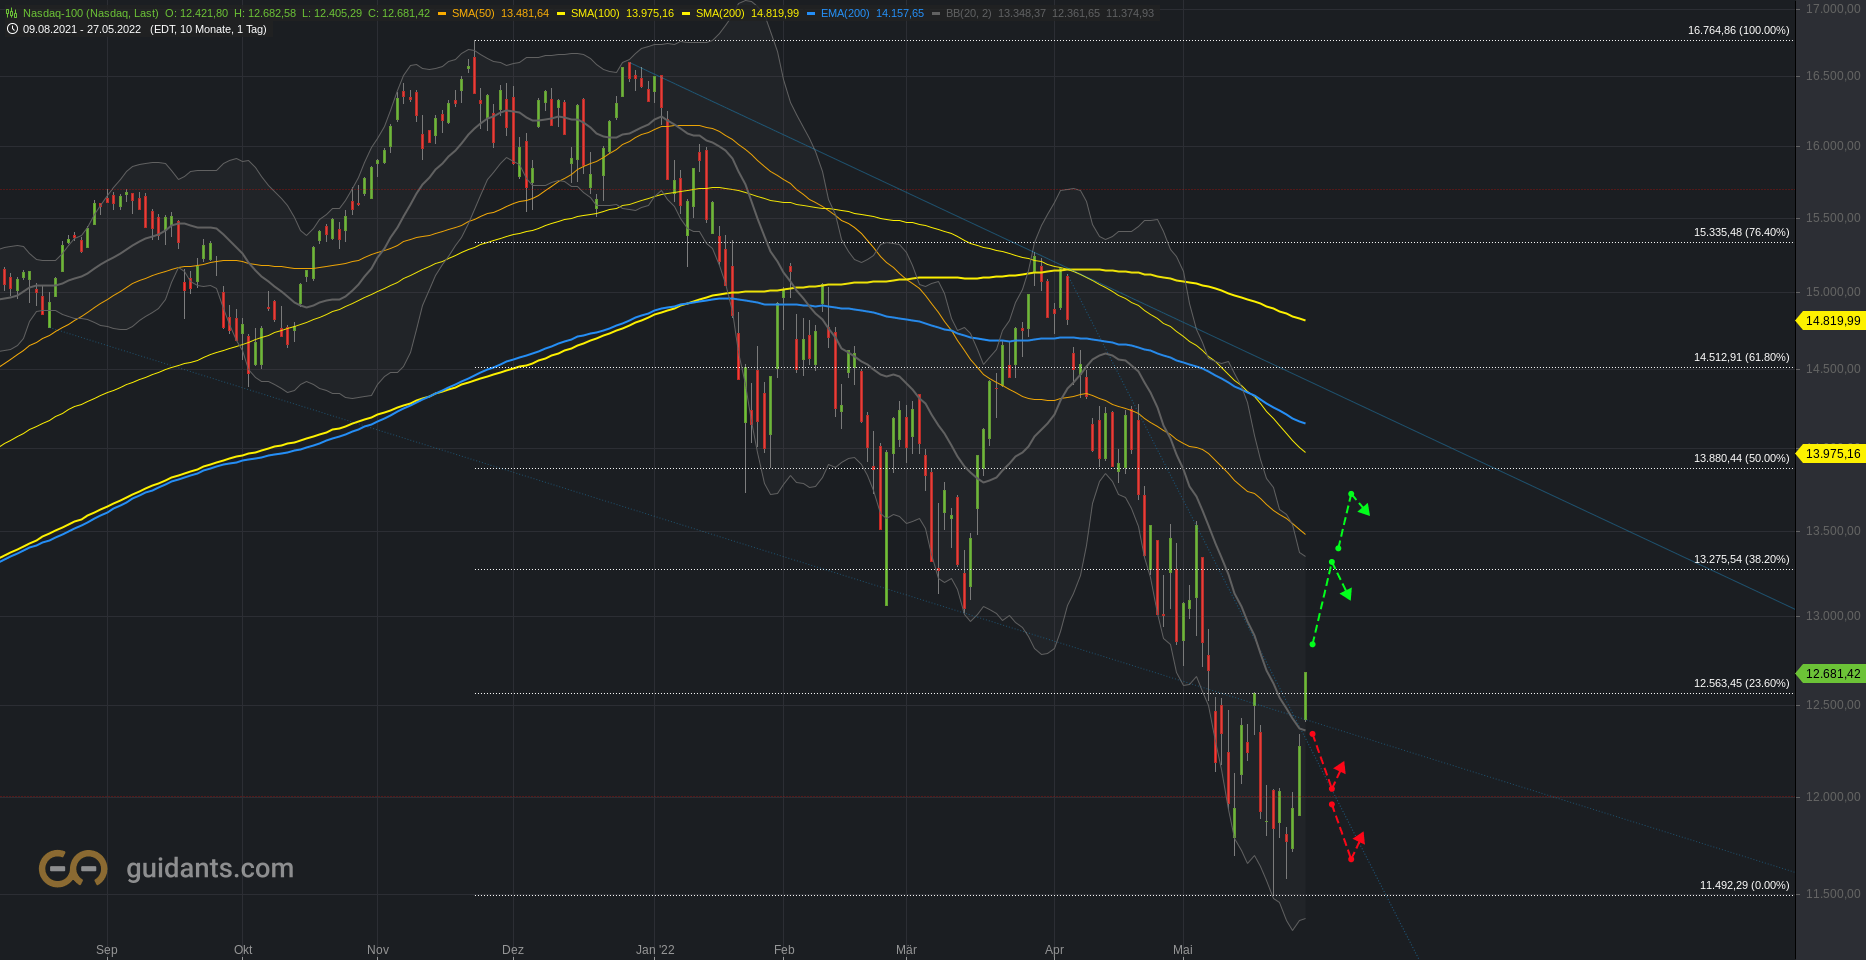The image size is (1866, 960).
Task: Click the 14.500,00 price axis label
Action: click(x=1833, y=369)
